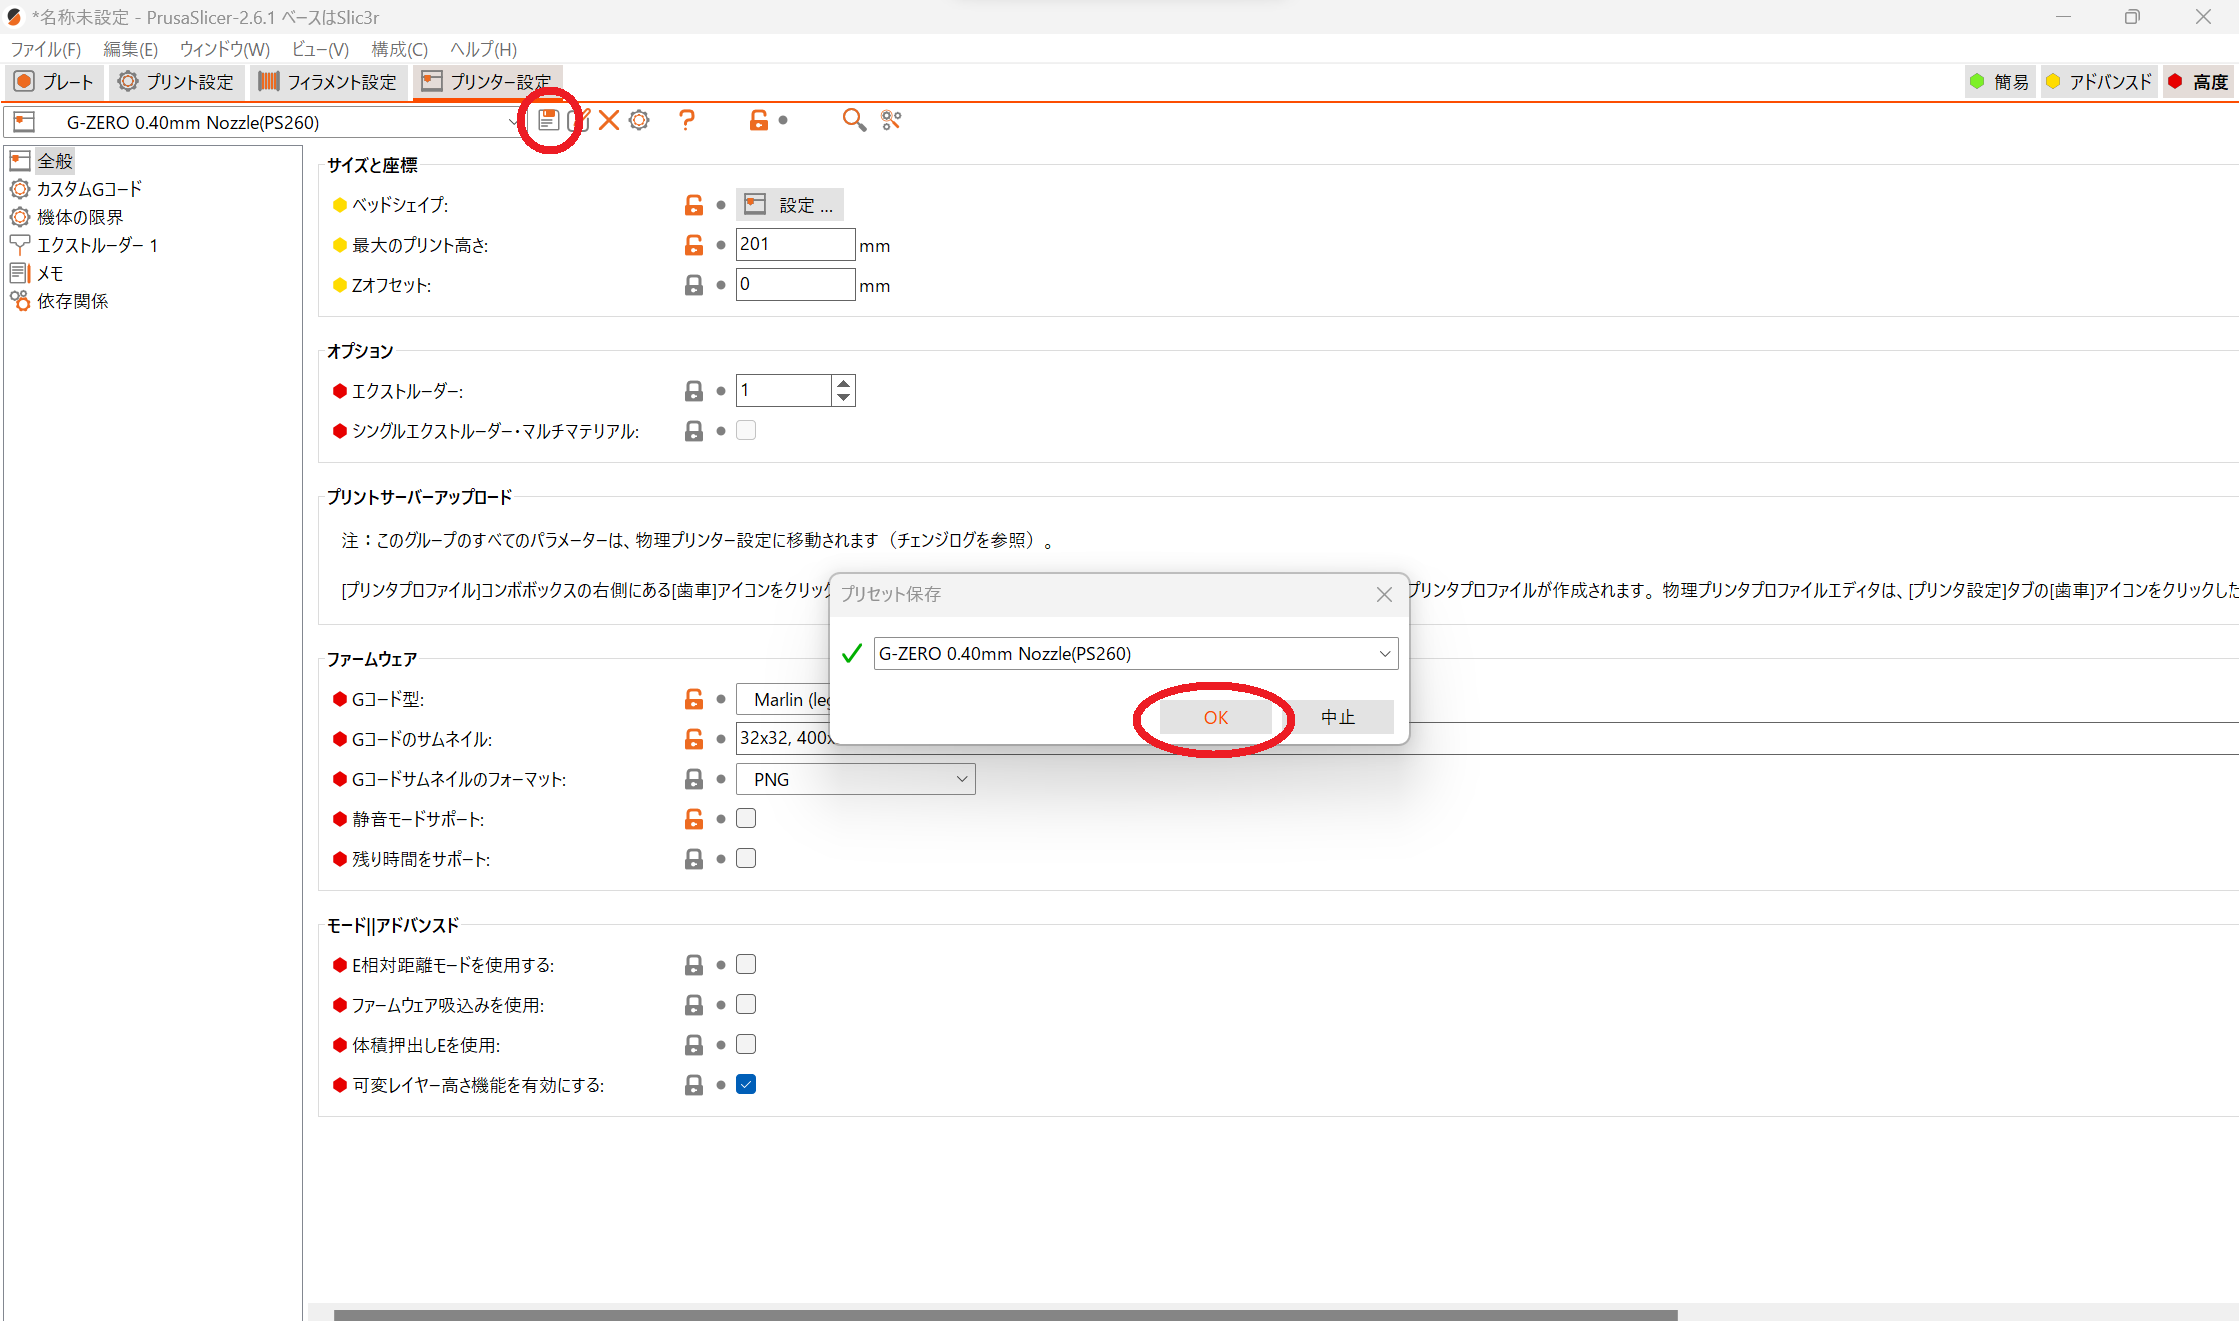This screenshot has height=1321, width=2239.
Task: Click the lock beside ファームウェア吸込みを使用
Action: [x=693, y=1005]
